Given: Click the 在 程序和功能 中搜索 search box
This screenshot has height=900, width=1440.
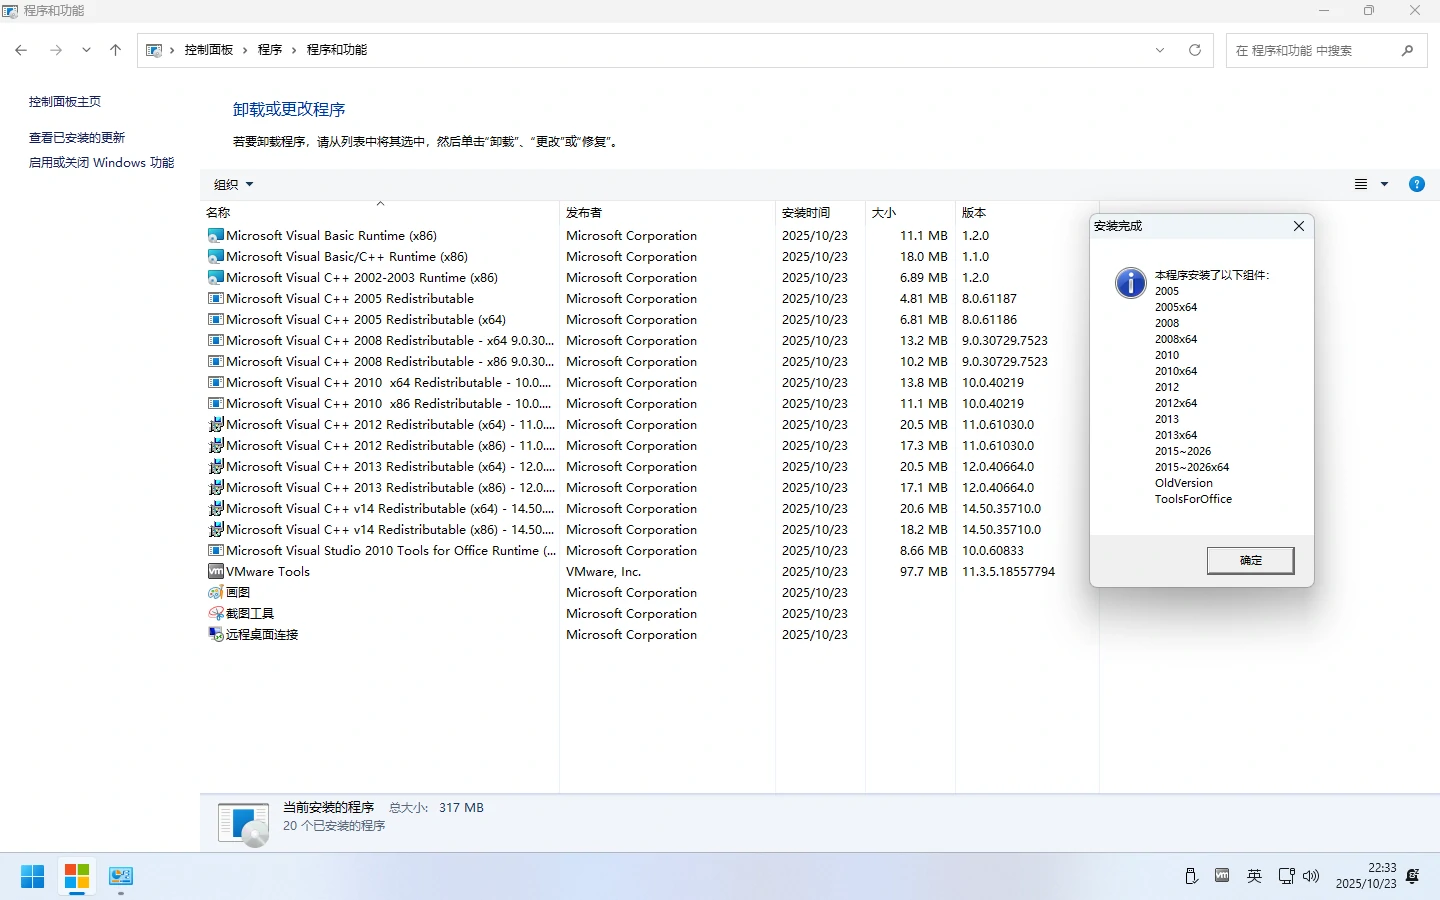Looking at the screenshot, I should click(x=1310, y=50).
